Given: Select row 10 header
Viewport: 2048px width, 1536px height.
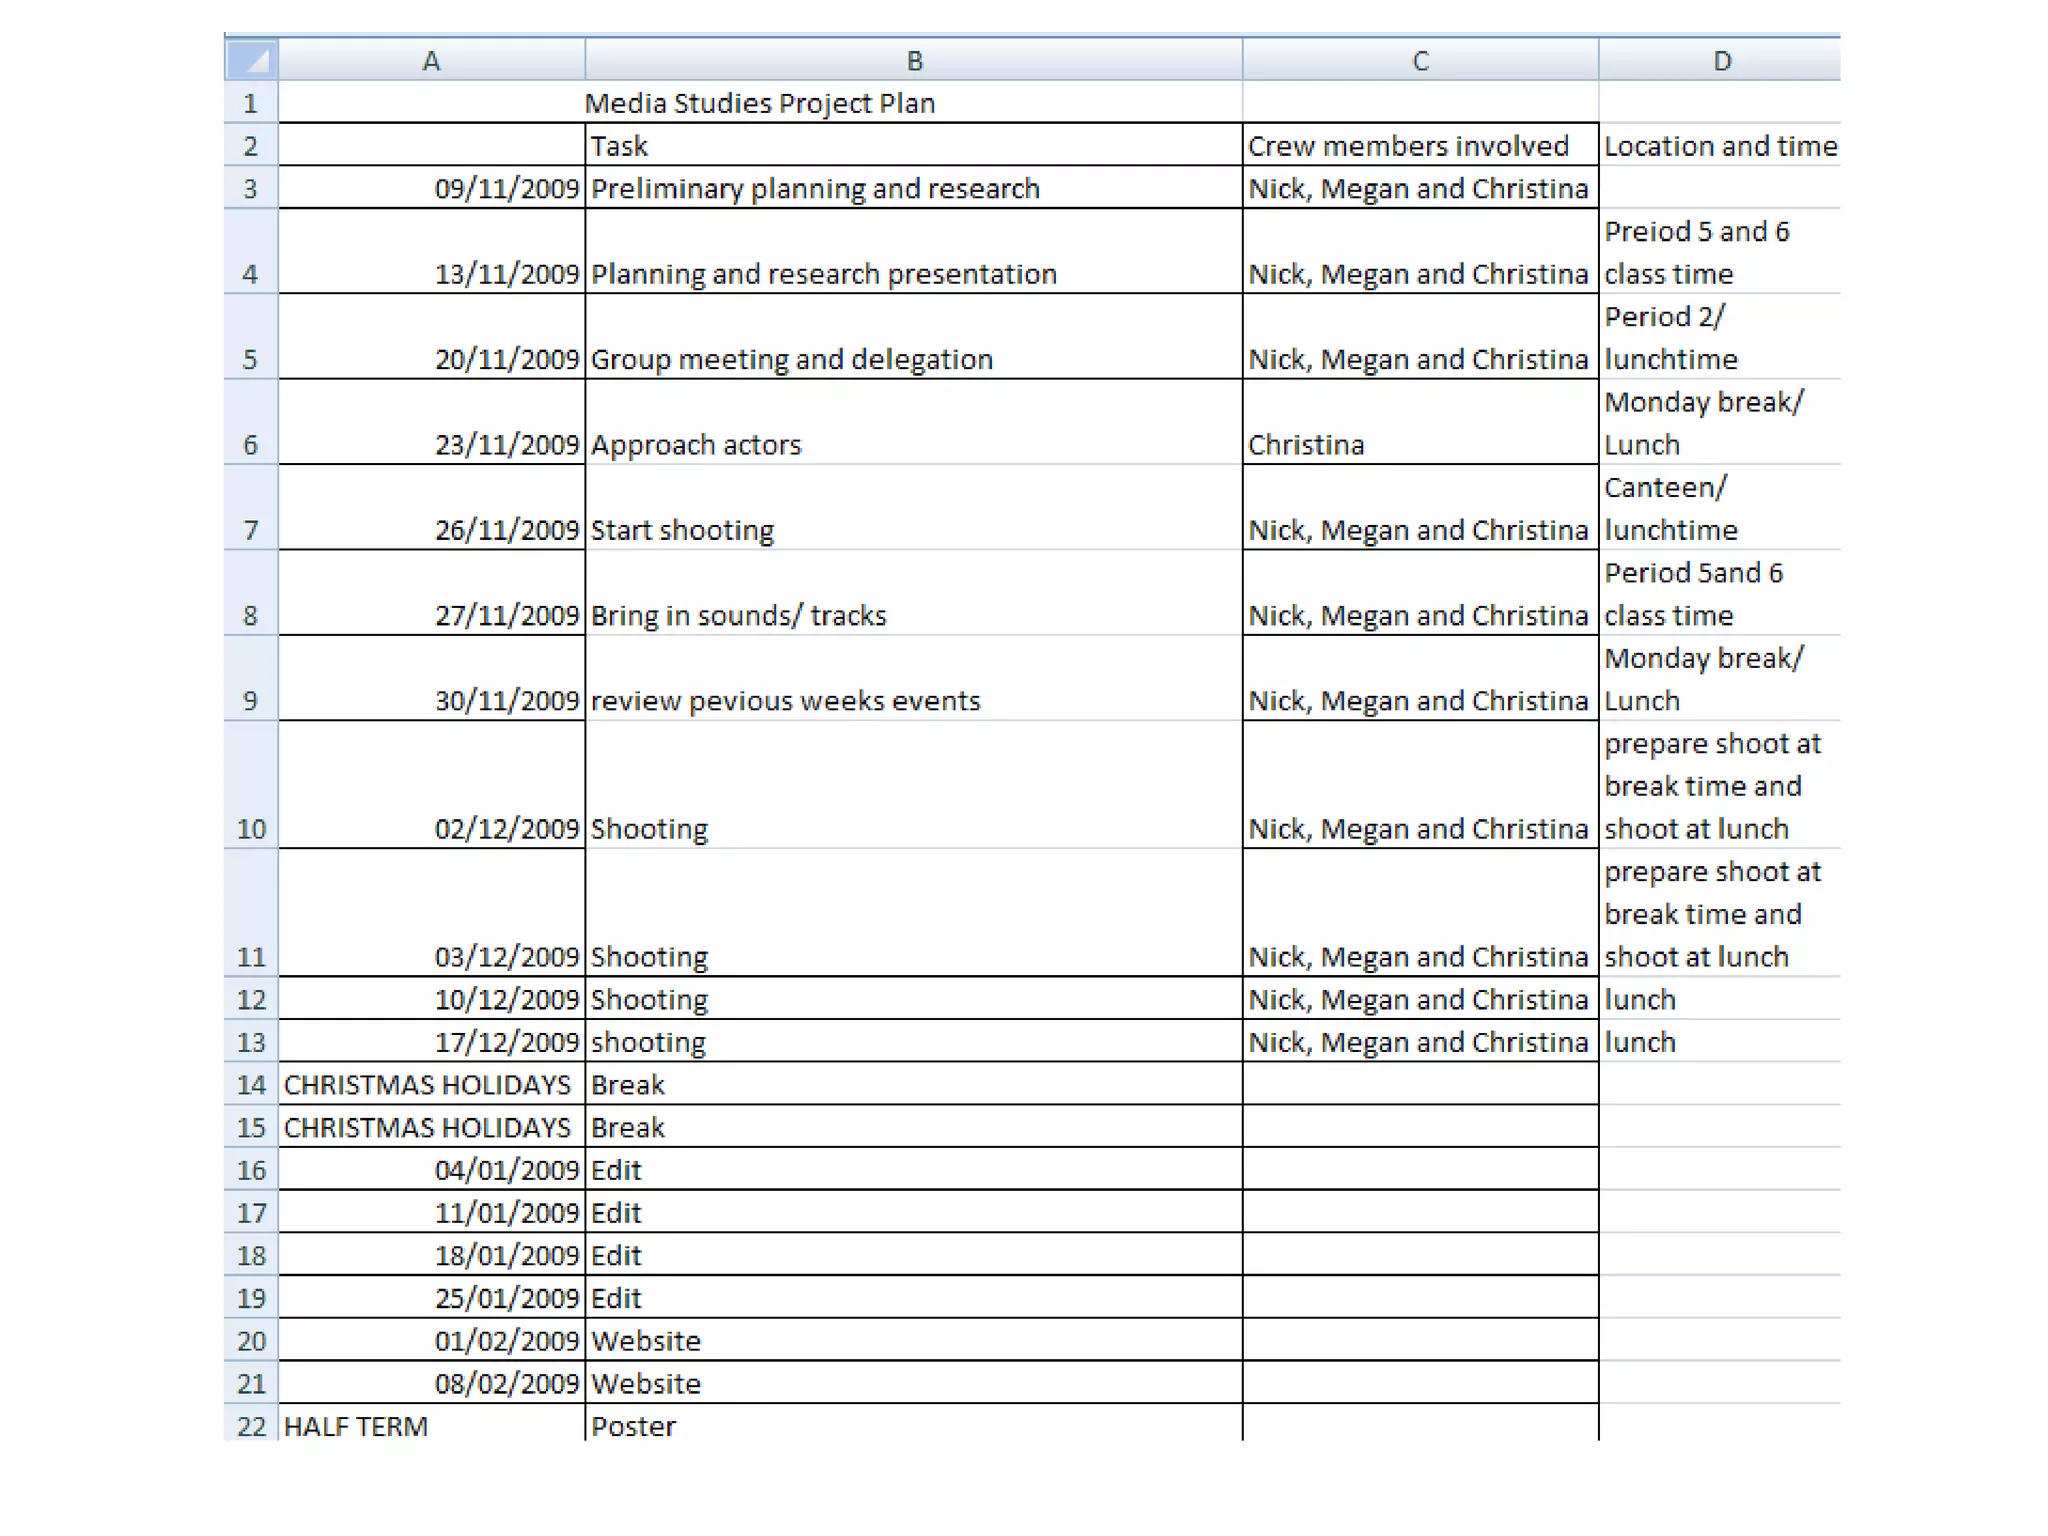Looking at the screenshot, I should (251, 786).
